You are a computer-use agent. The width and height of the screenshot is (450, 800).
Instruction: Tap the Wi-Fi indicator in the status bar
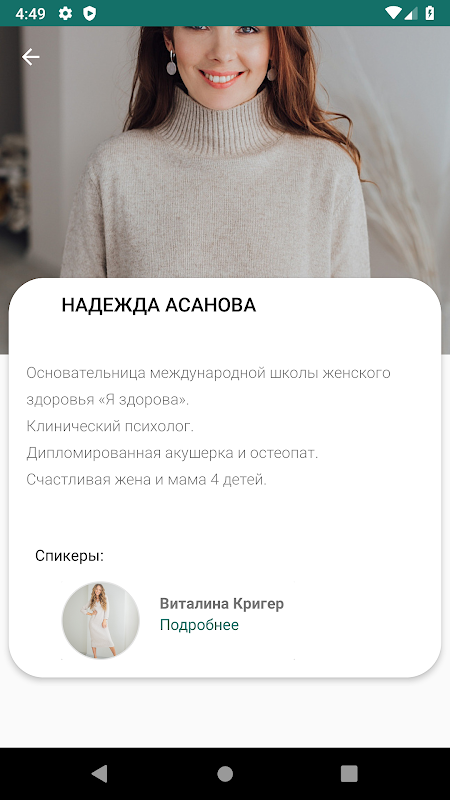point(393,13)
